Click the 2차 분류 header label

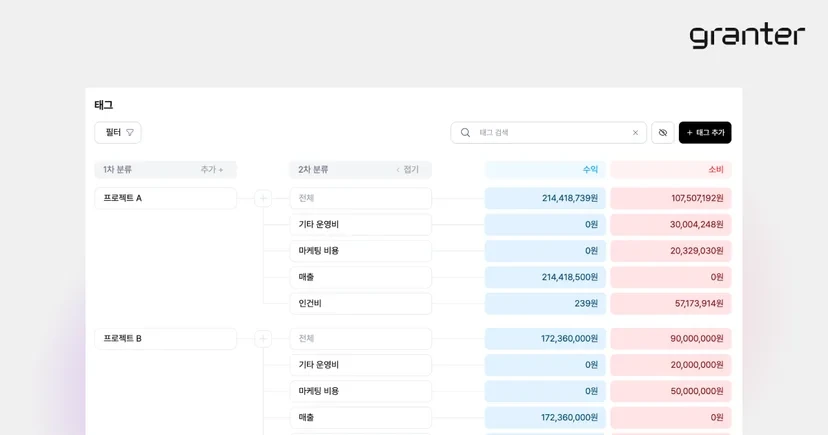[x=313, y=169]
